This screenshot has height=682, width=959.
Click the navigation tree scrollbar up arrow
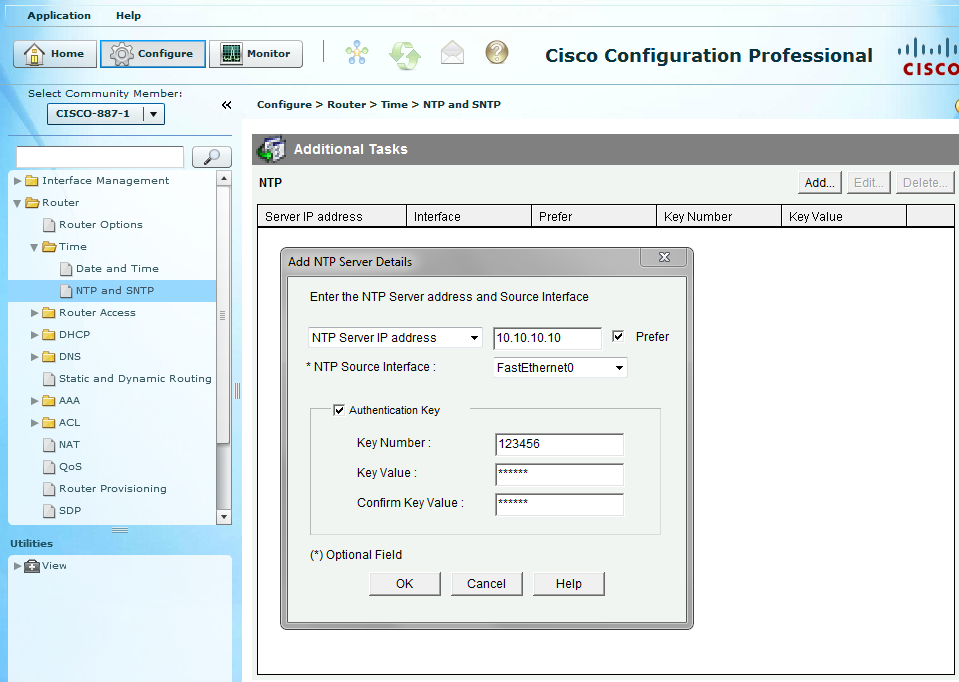tap(224, 179)
